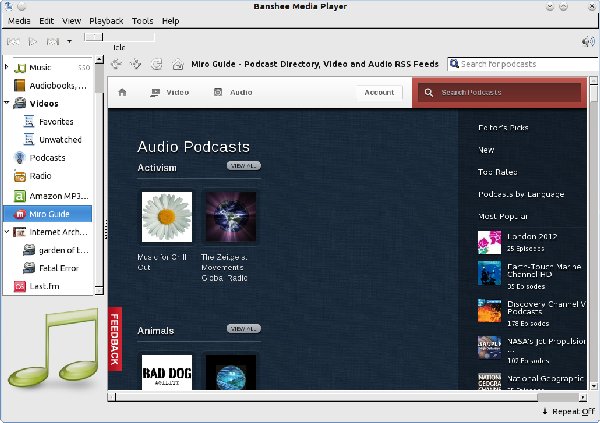Select Podcasts microphone icon in sidebar
Screen dimensions: 600x423
click(19, 157)
